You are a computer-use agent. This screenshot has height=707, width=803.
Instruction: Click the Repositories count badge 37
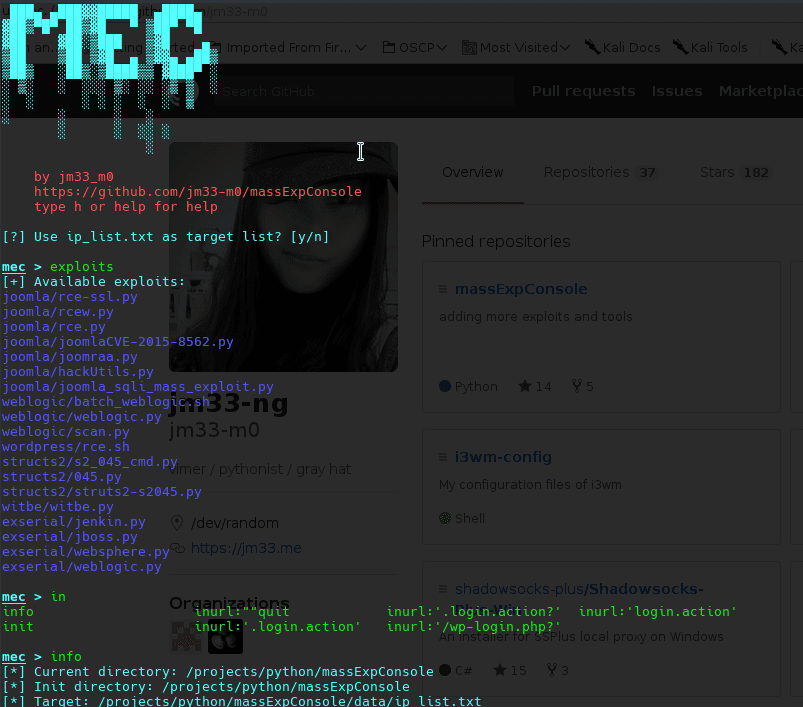[x=647, y=173]
